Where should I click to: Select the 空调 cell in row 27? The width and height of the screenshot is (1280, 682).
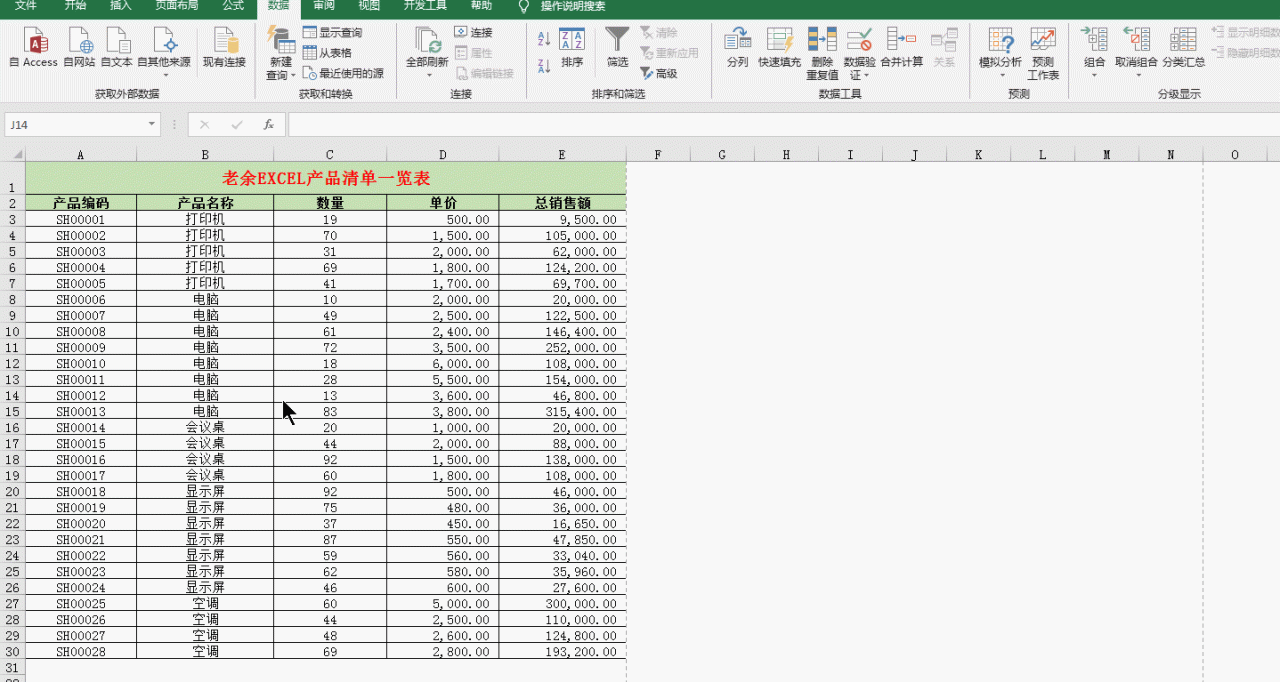tap(205, 603)
